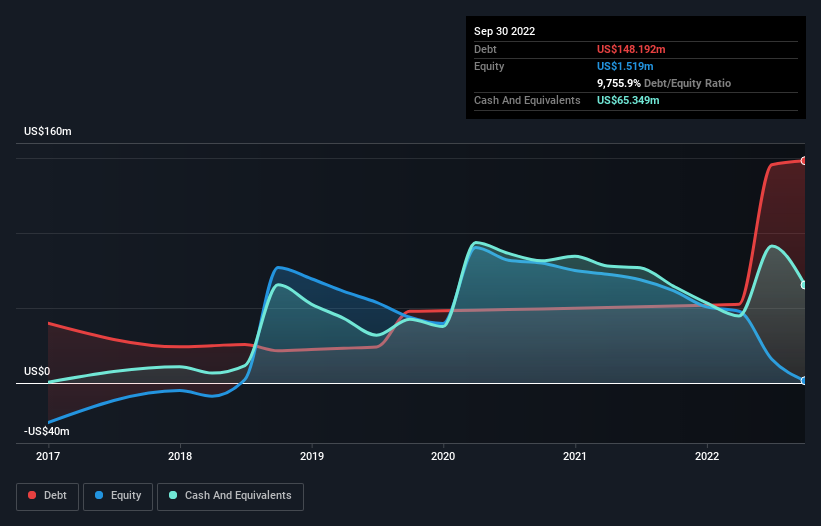Click the US$1.519m equity value

tap(625, 66)
